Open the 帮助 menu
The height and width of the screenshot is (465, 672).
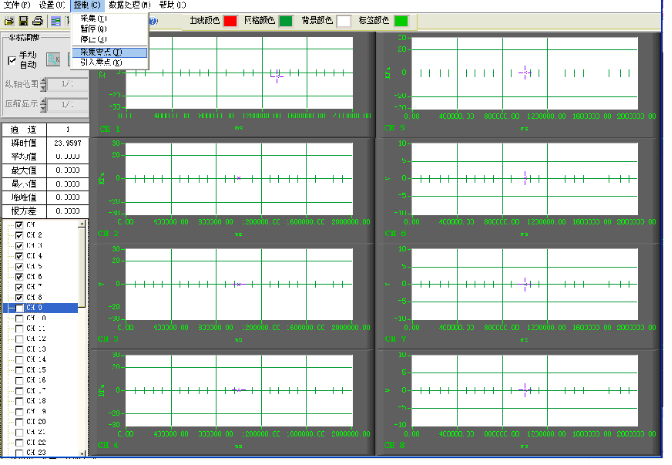[173, 5]
